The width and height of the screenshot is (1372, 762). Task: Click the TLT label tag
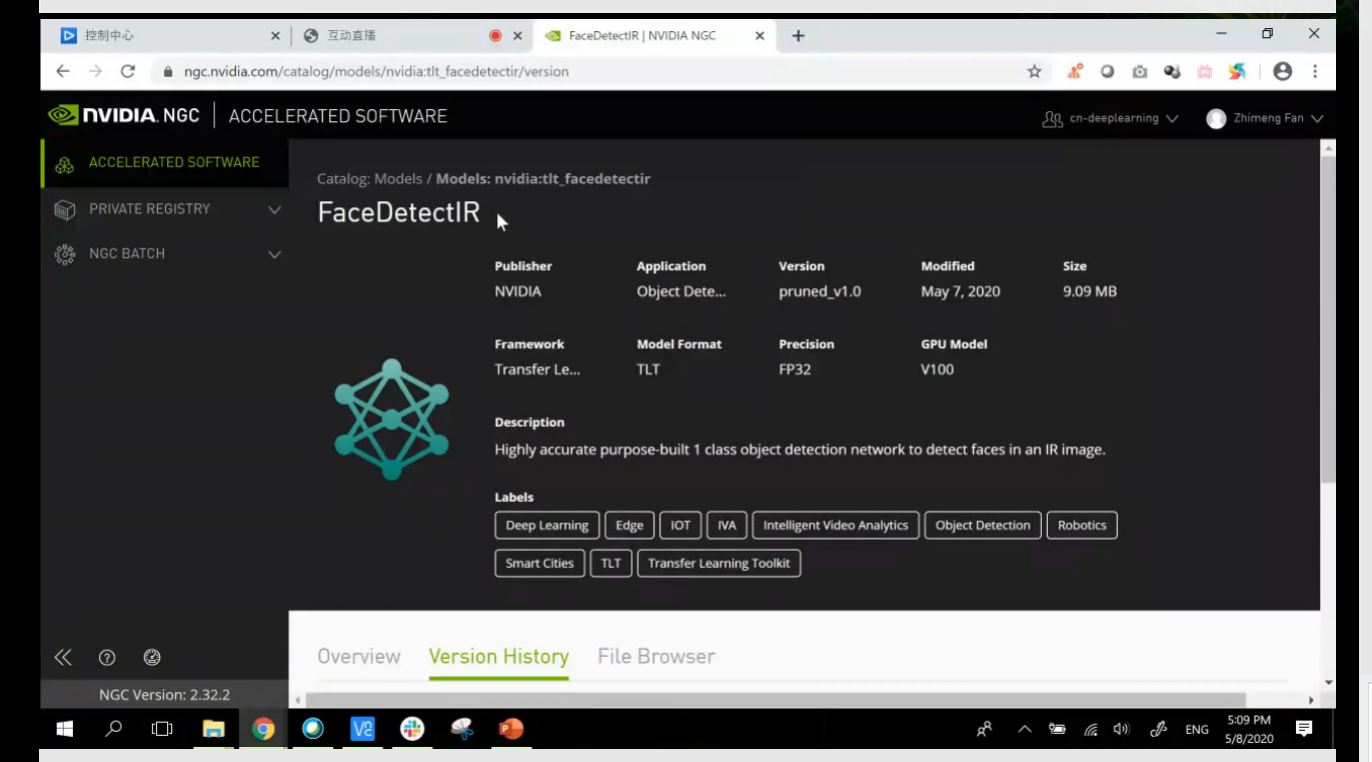tap(611, 563)
